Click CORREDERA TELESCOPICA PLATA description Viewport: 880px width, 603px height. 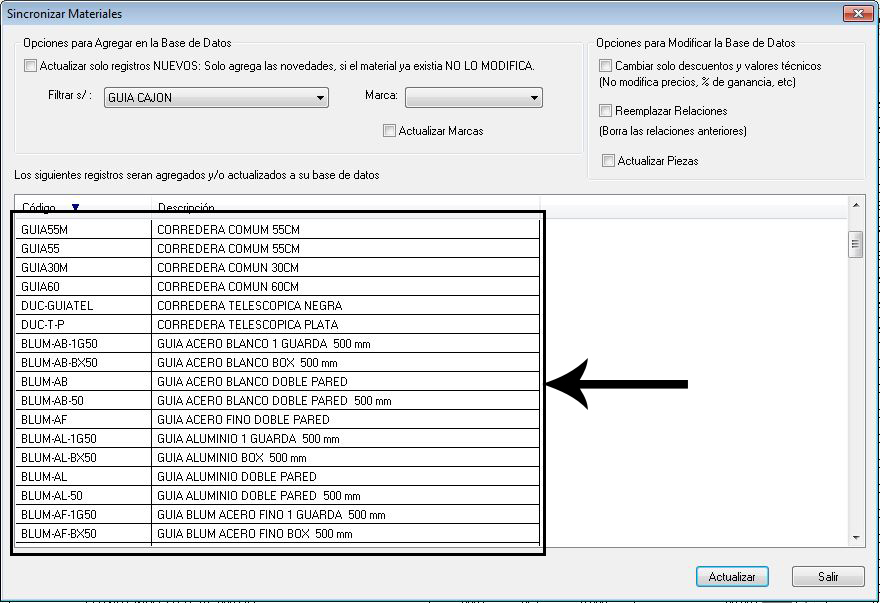(248, 325)
